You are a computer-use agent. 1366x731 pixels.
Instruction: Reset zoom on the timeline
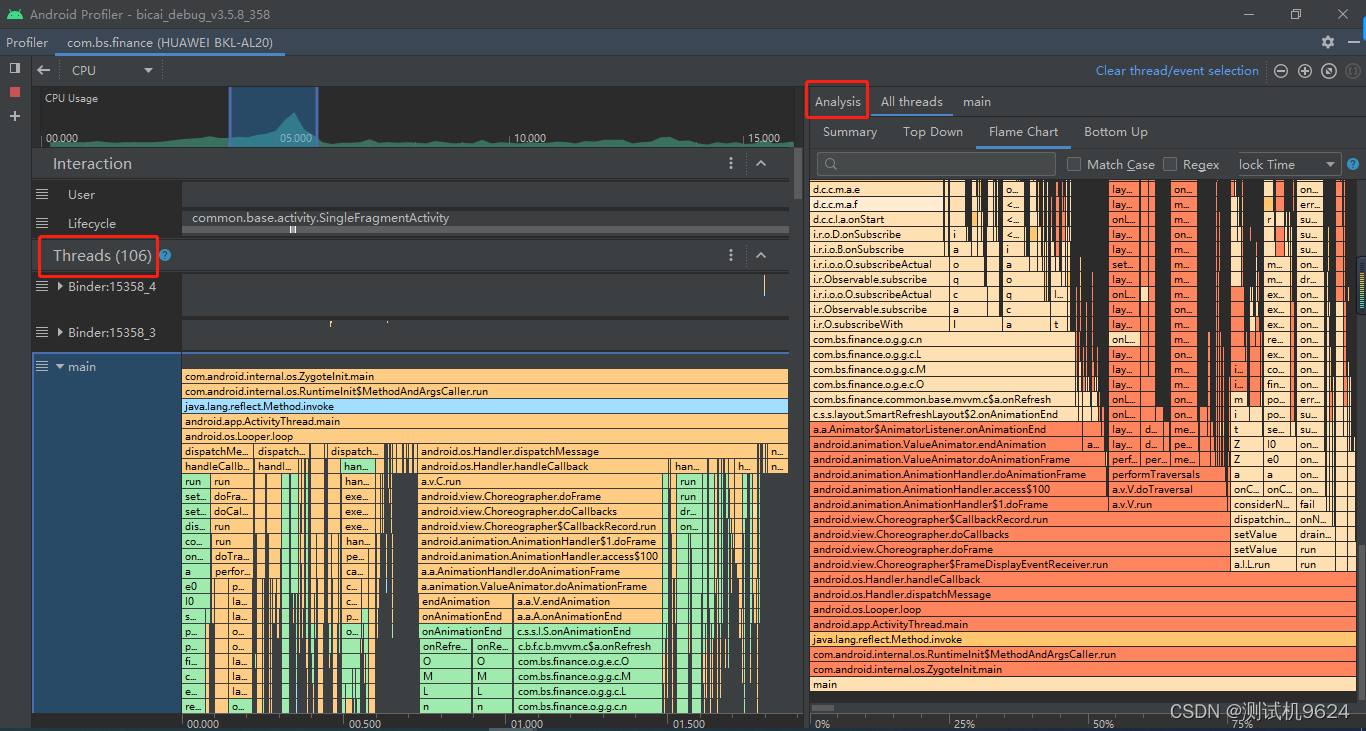coord(1329,71)
